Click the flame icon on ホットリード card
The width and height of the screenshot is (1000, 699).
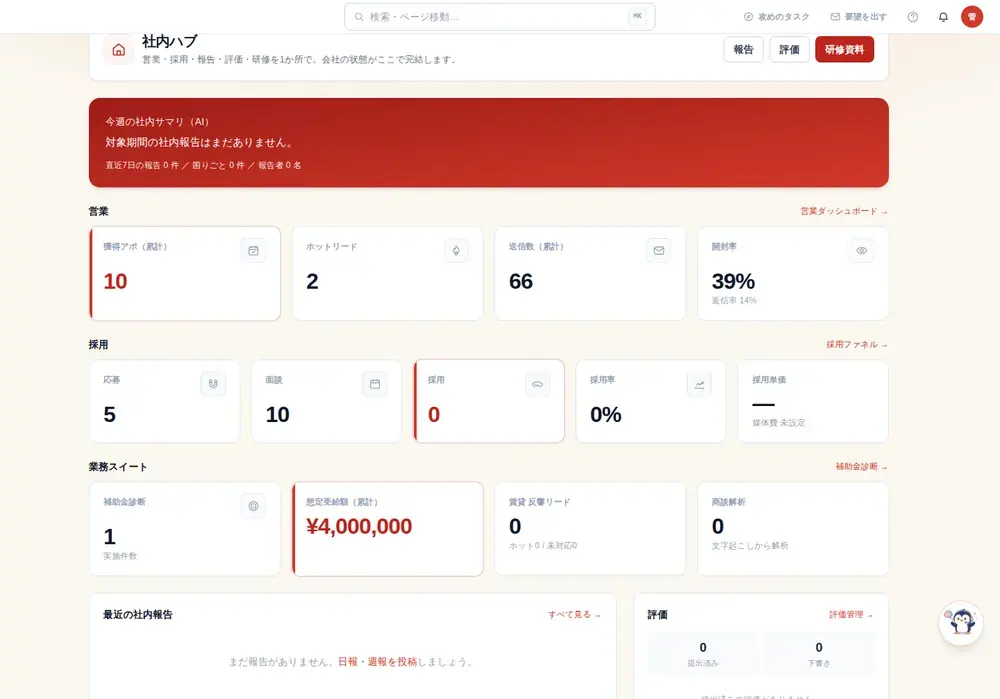click(456, 251)
